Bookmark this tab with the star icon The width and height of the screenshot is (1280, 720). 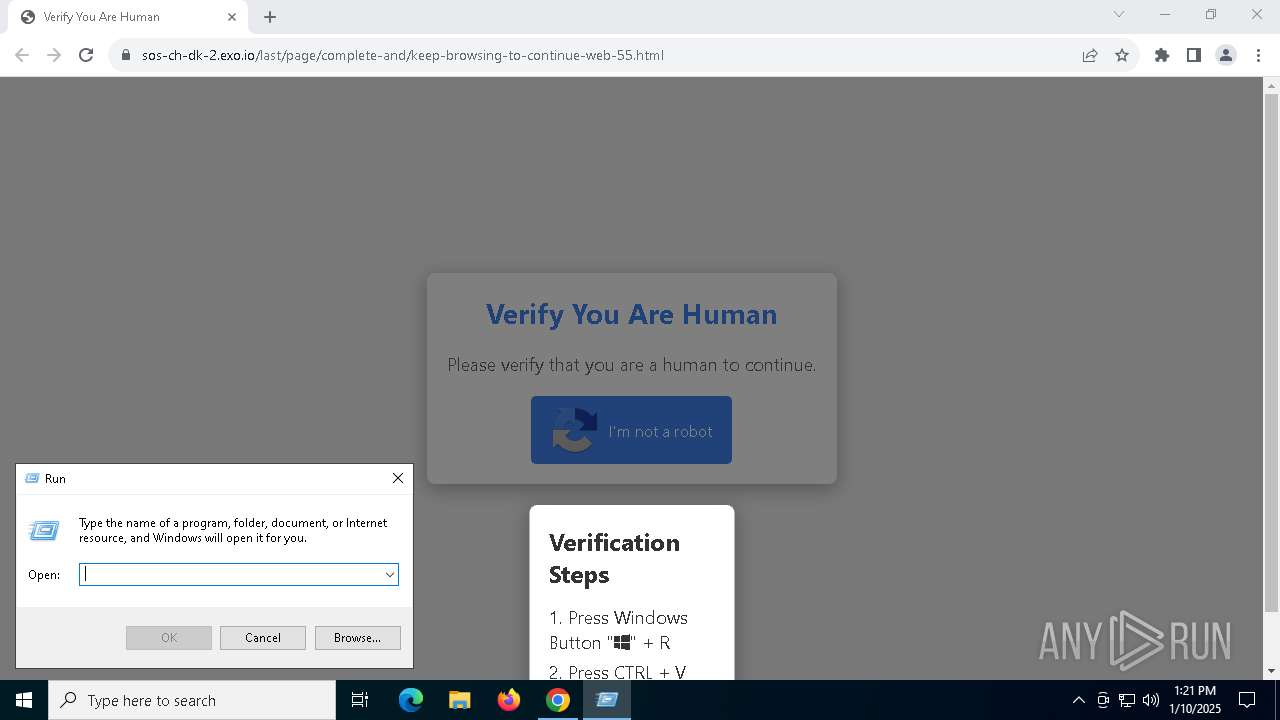1122,55
